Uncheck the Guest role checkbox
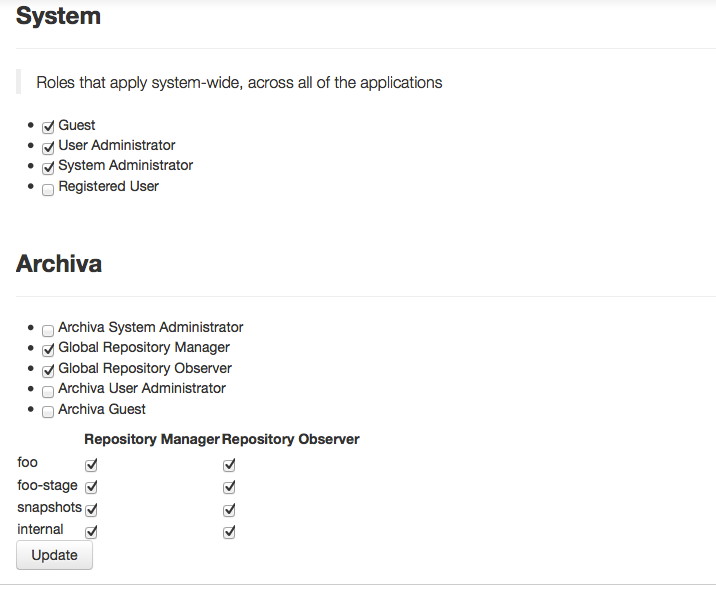716x593 pixels. (48, 127)
